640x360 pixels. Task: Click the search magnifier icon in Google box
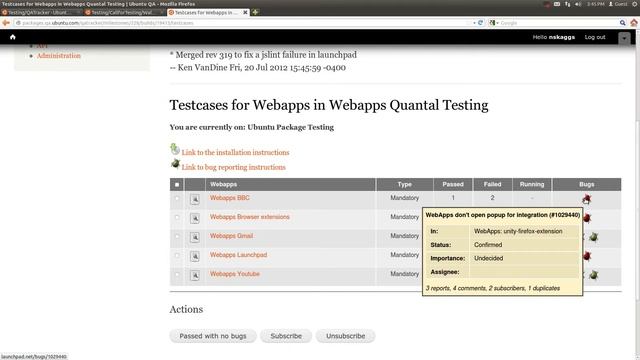click(622, 23)
